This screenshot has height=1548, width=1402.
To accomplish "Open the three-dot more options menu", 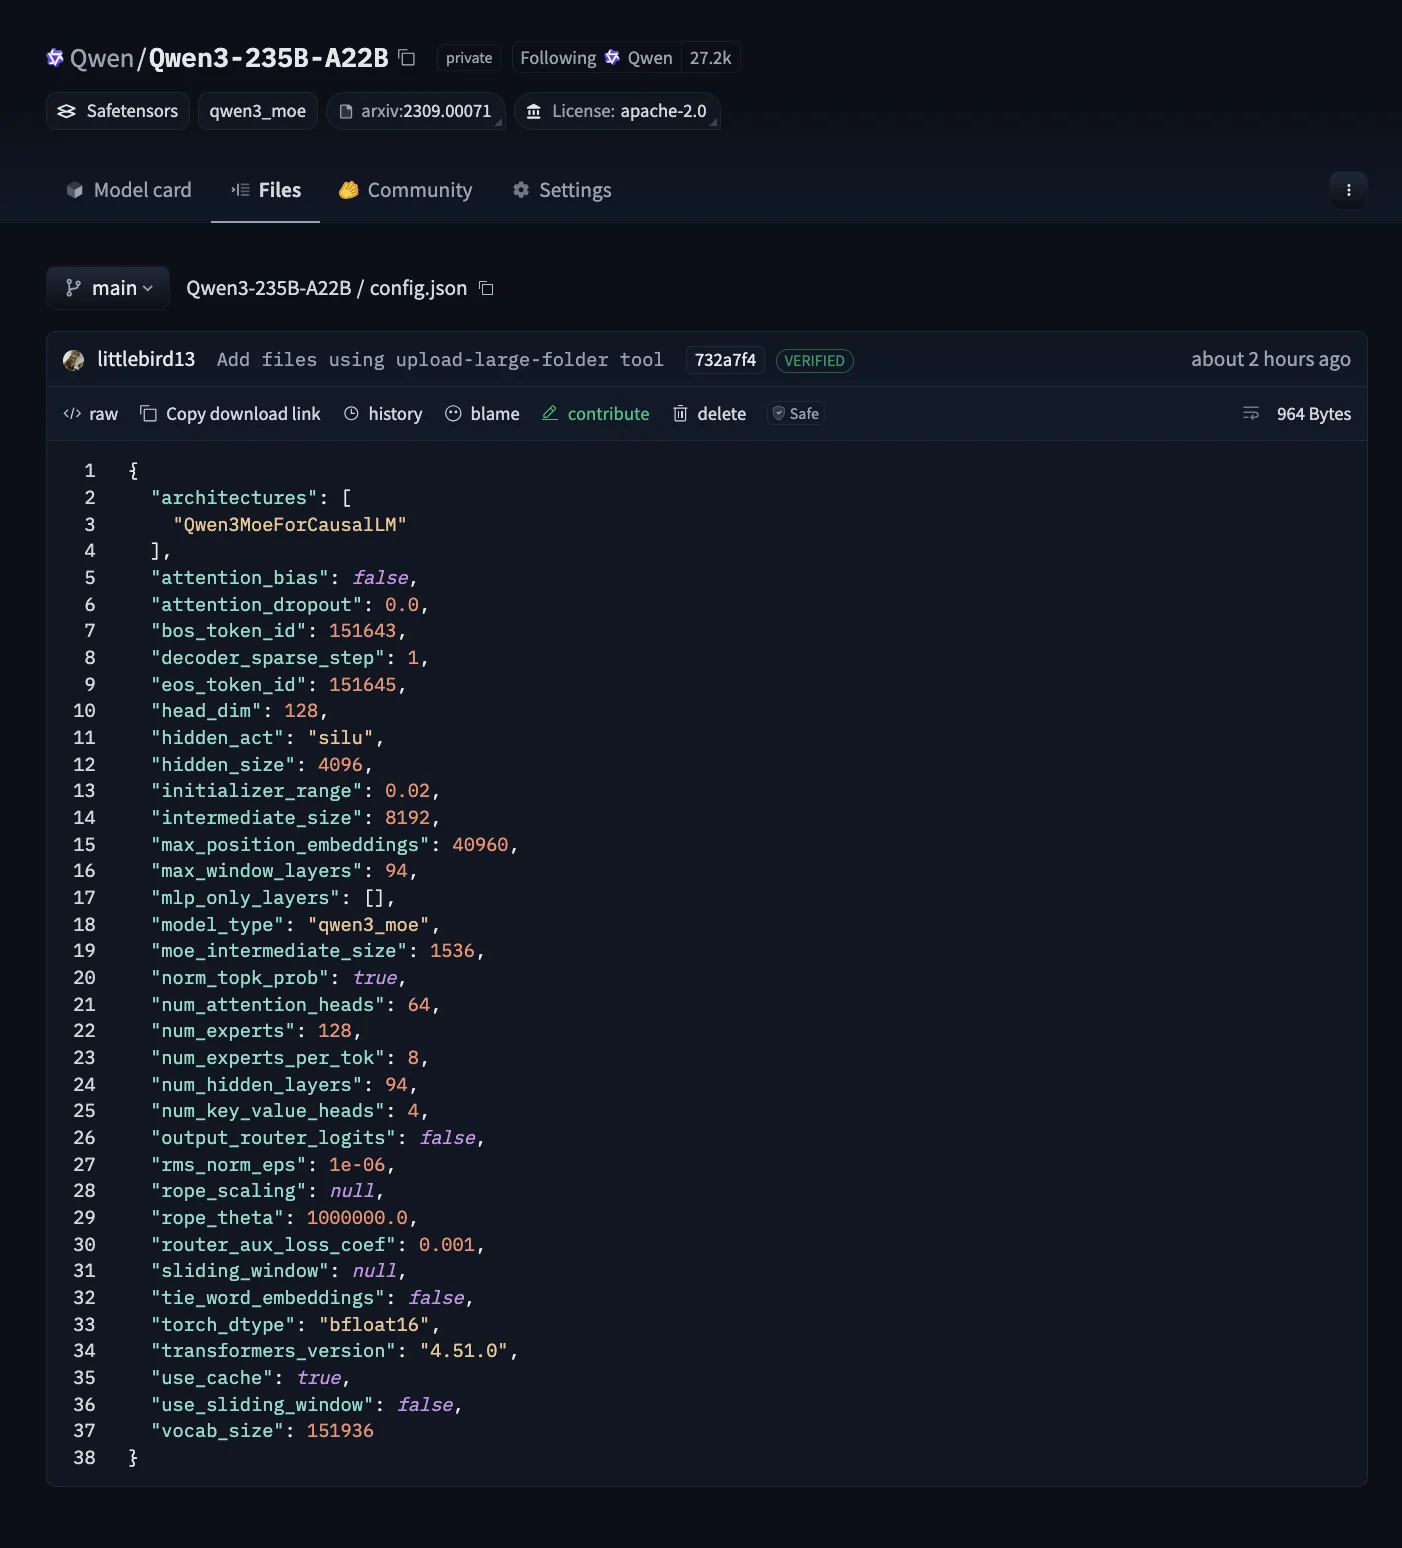I will click(1348, 190).
